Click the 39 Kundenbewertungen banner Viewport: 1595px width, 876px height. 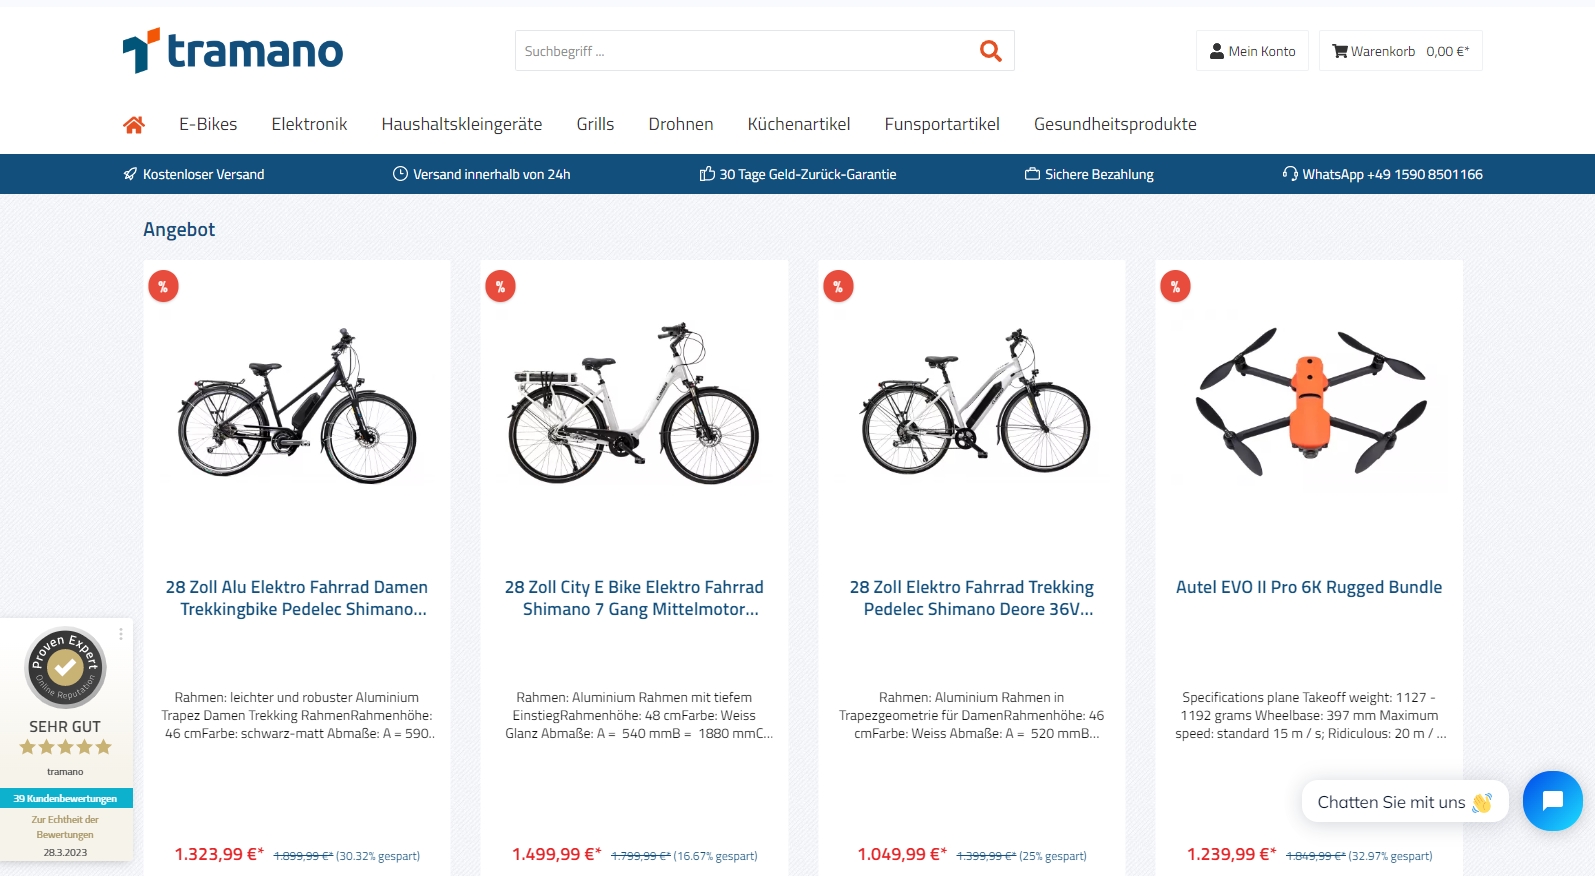coord(66,798)
